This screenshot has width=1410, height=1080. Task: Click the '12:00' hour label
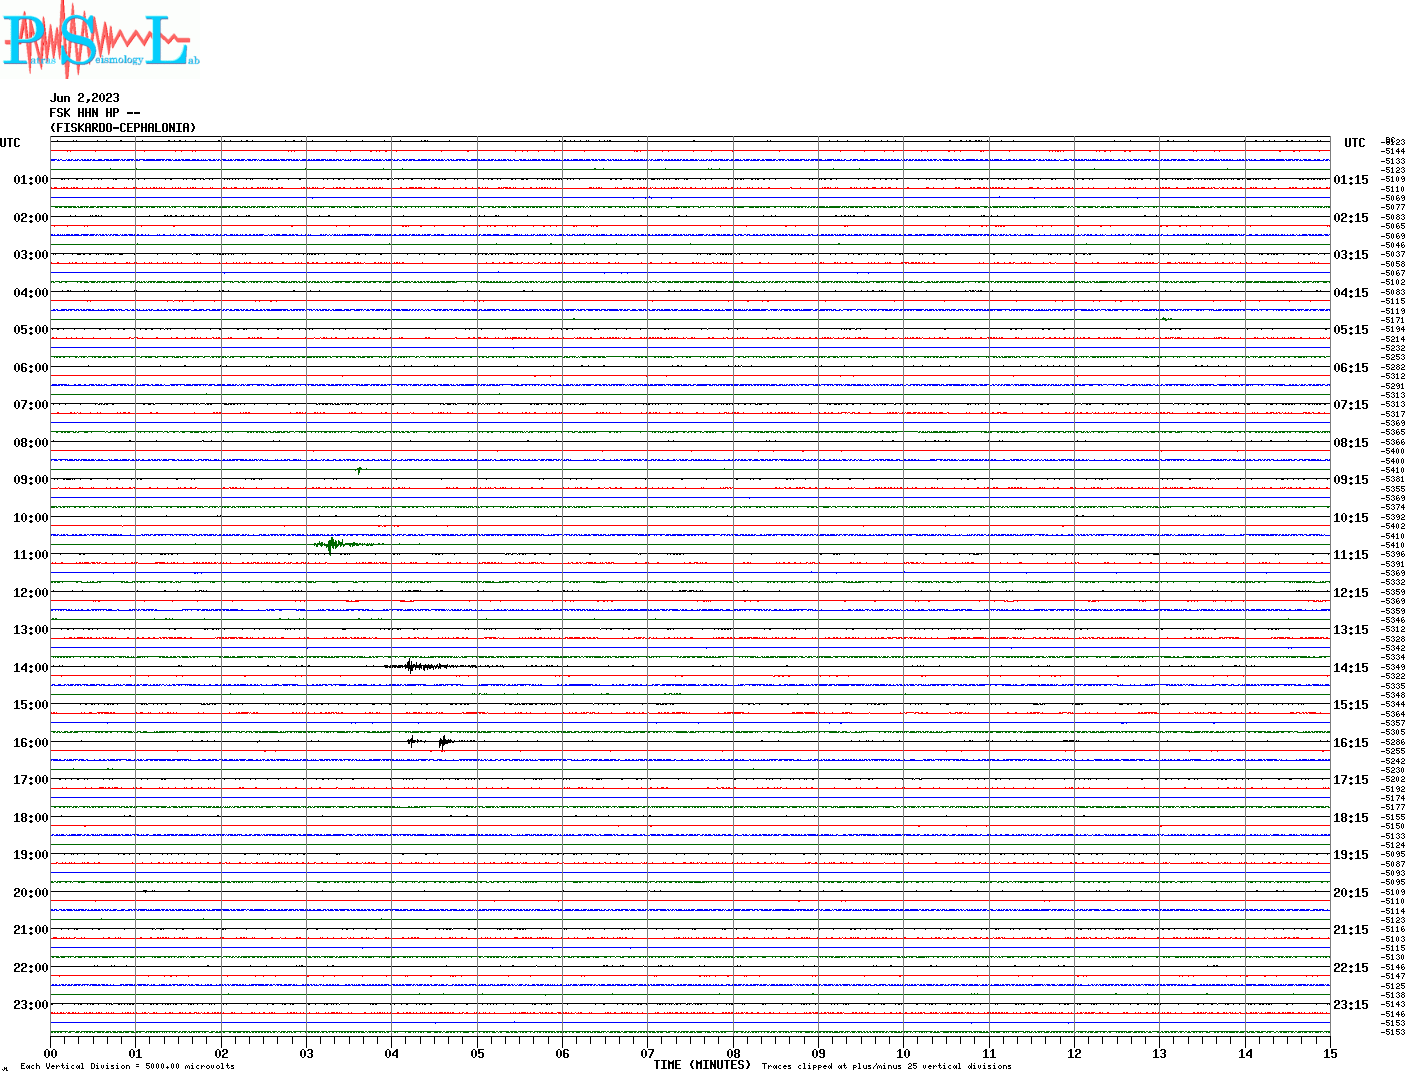(31, 593)
